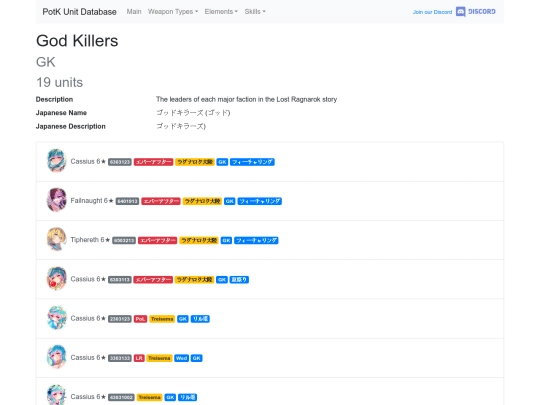
Task: Click yellow Treisema badge in PoL row
Action: pos(162,319)
